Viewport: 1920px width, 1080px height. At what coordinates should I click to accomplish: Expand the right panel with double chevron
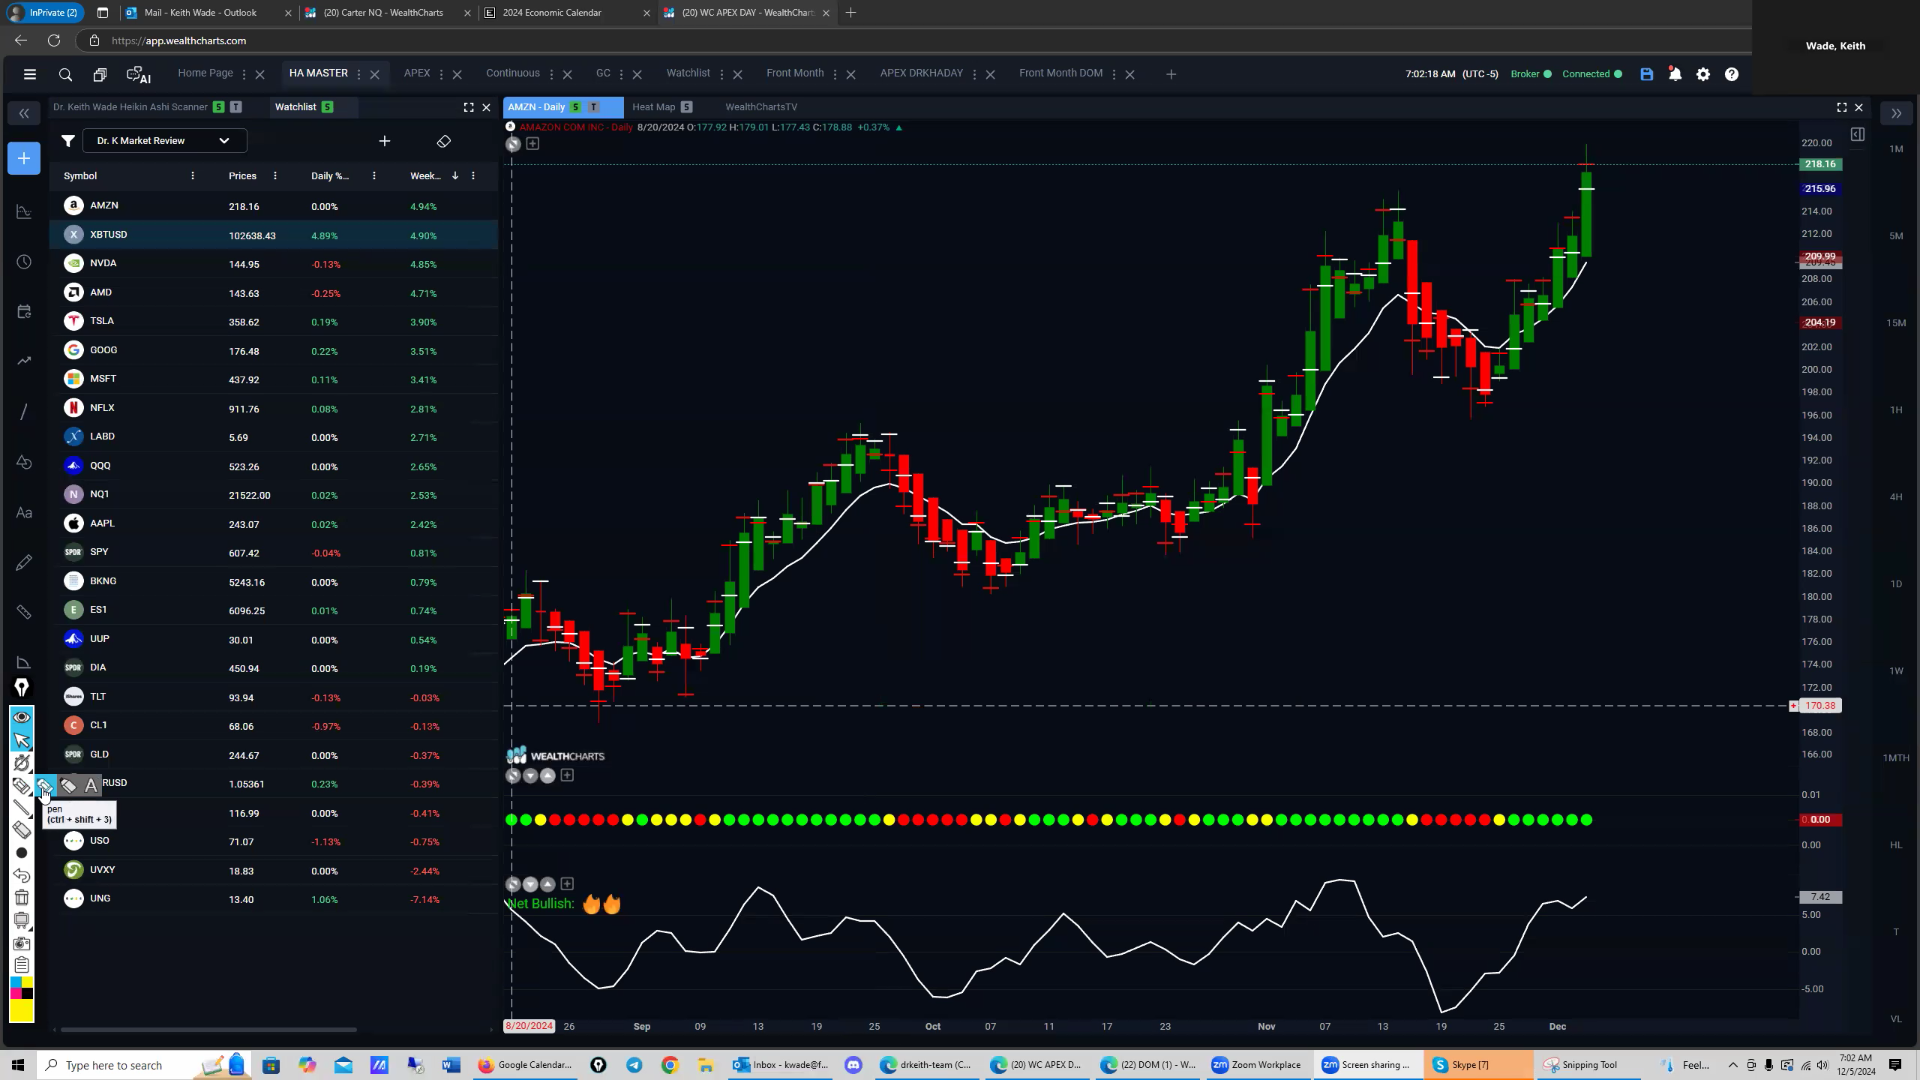coord(1896,114)
